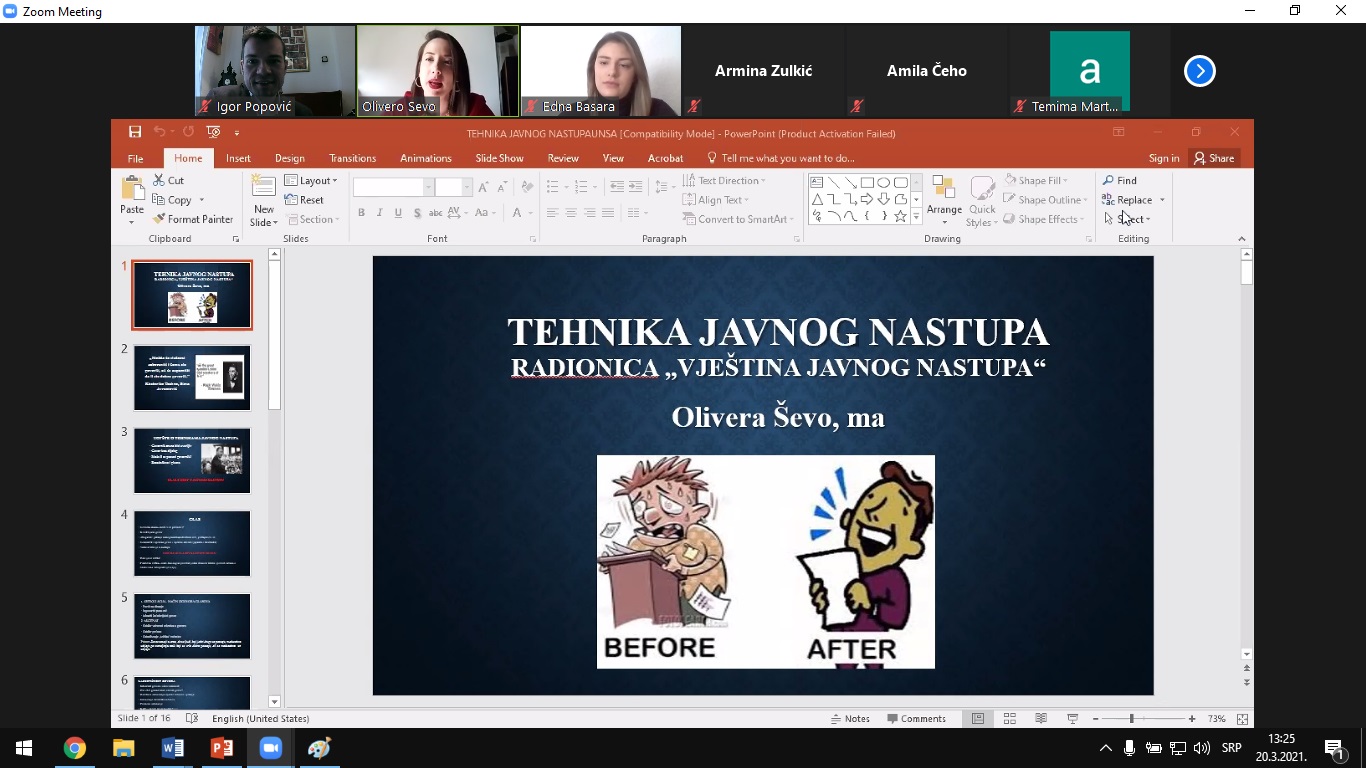Switch to the Slide Show tab

(x=499, y=158)
